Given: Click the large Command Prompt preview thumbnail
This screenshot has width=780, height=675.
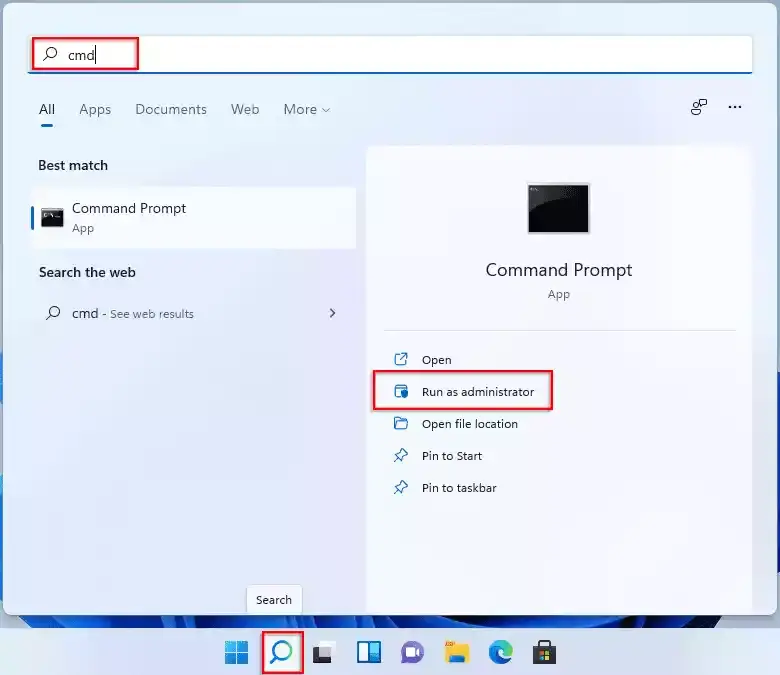Looking at the screenshot, I should click(558, 208).
